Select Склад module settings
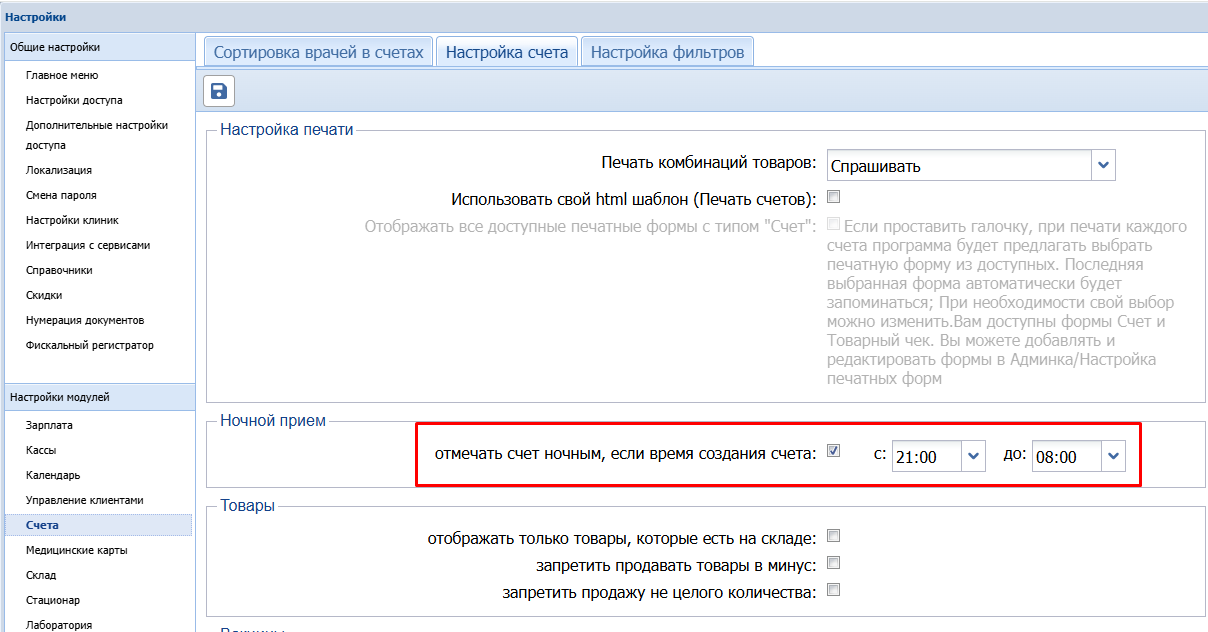Image resolution: width=1208 pixels, height=632 pixels. pos(41,575)
